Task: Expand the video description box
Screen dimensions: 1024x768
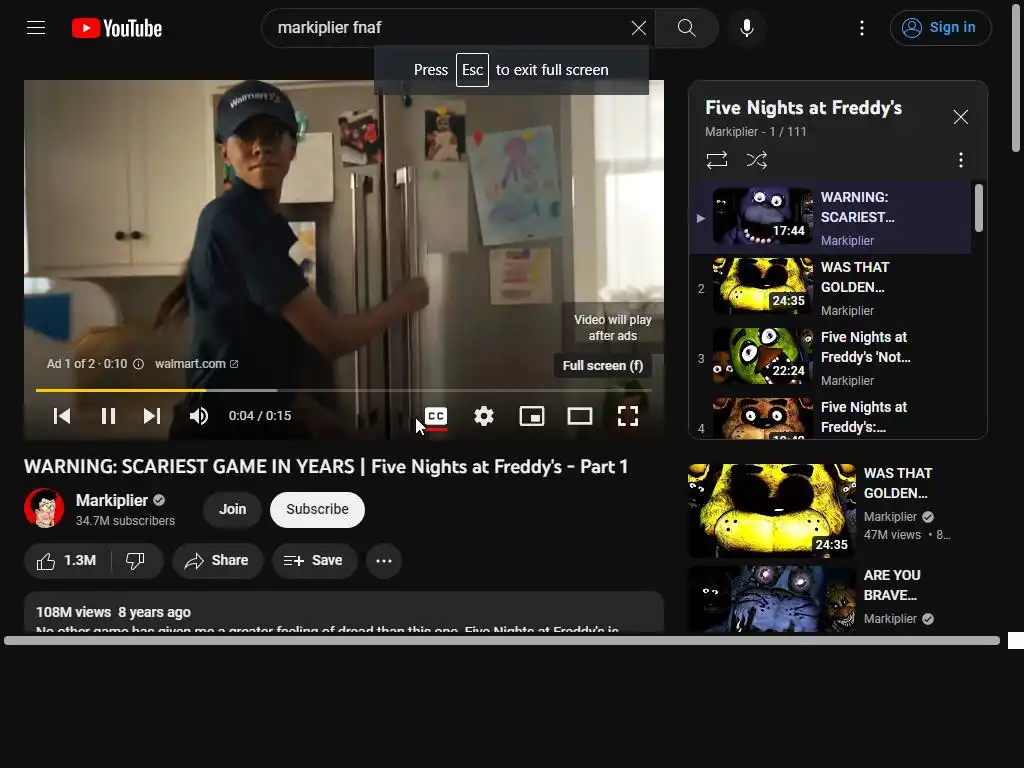Action: point(344,613)
